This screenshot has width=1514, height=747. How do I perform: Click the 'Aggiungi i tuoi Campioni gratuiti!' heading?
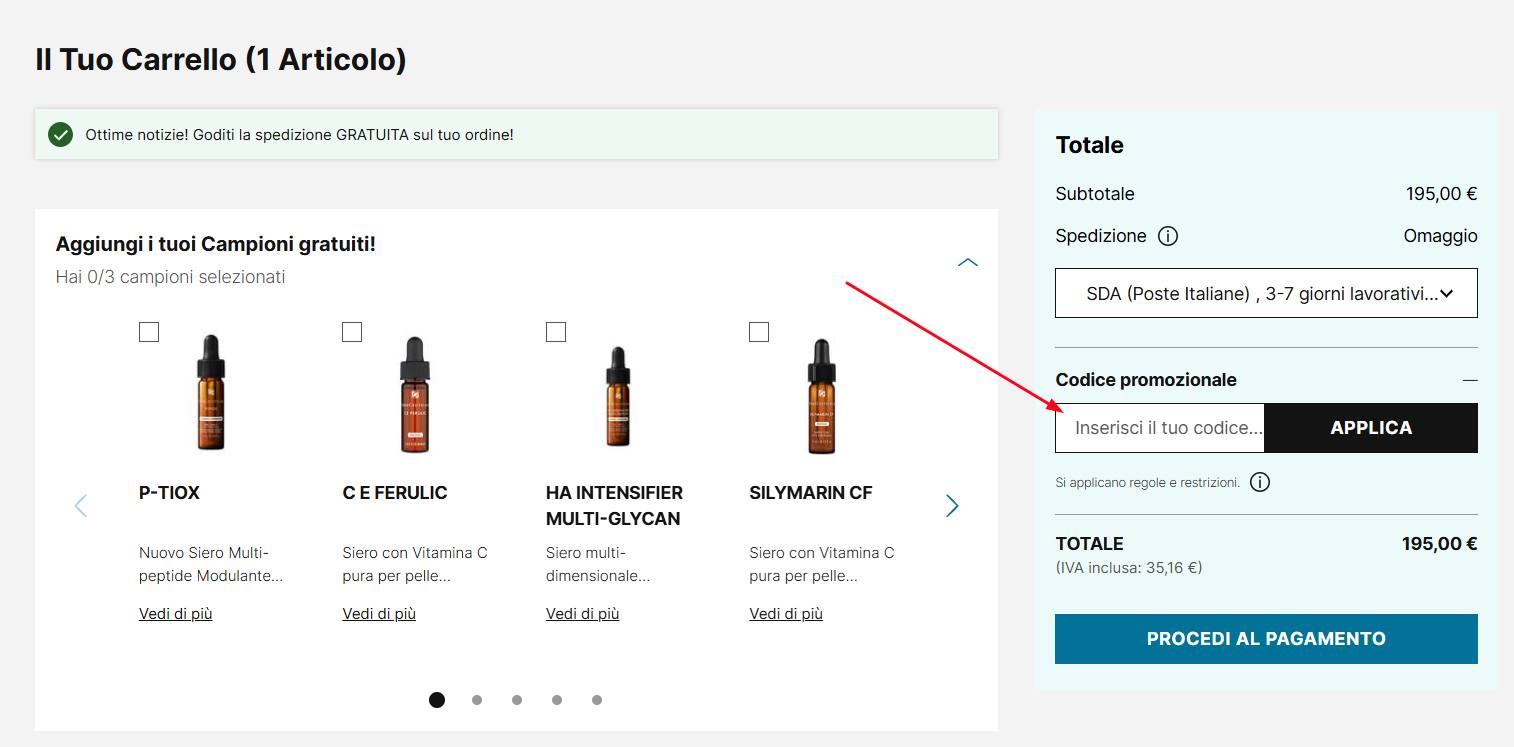coord(216,244)
